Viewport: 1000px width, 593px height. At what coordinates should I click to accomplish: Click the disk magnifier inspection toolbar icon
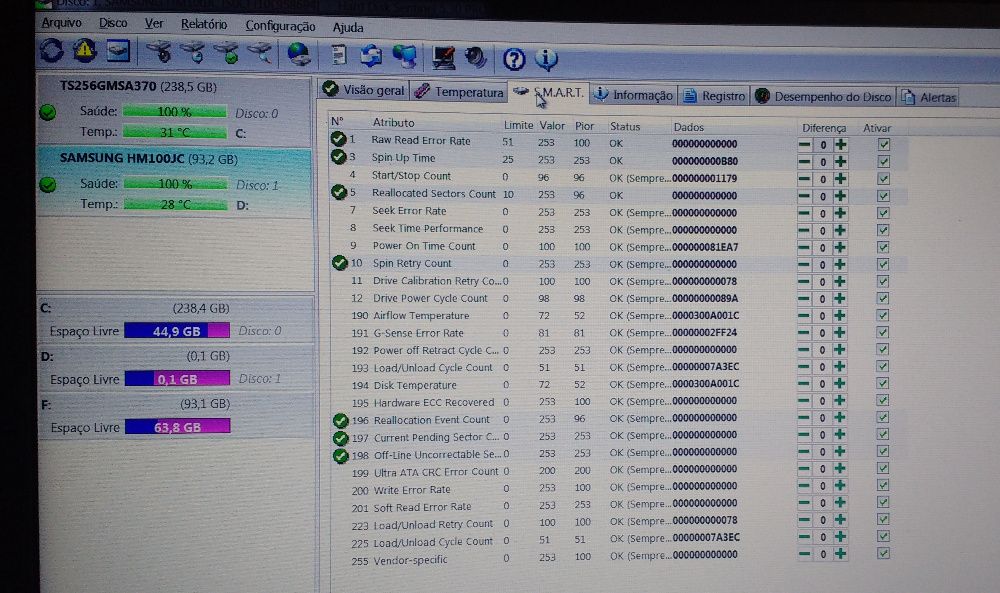point(260,53)
